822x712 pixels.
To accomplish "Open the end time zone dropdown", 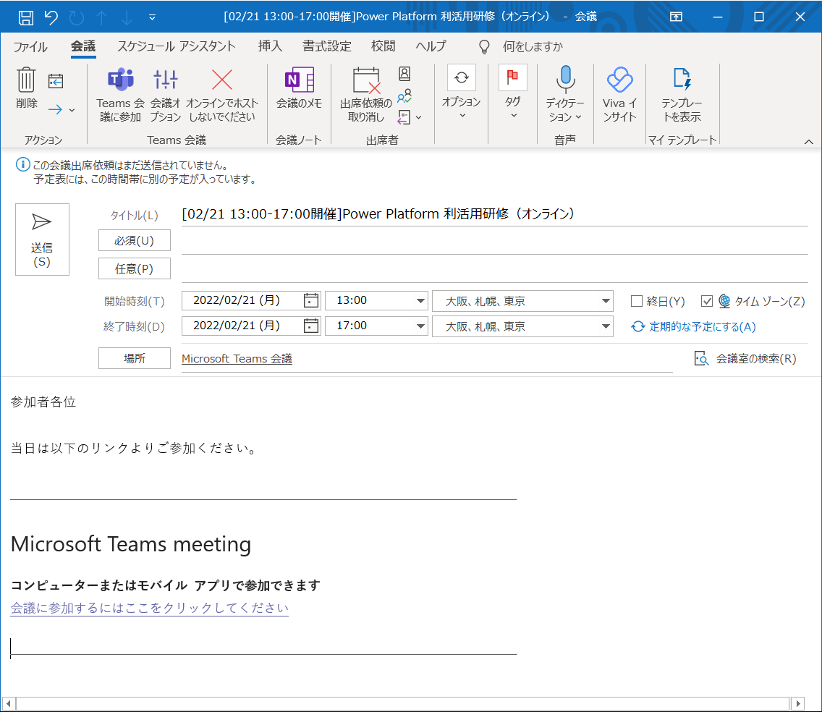I will coord(605,326).
